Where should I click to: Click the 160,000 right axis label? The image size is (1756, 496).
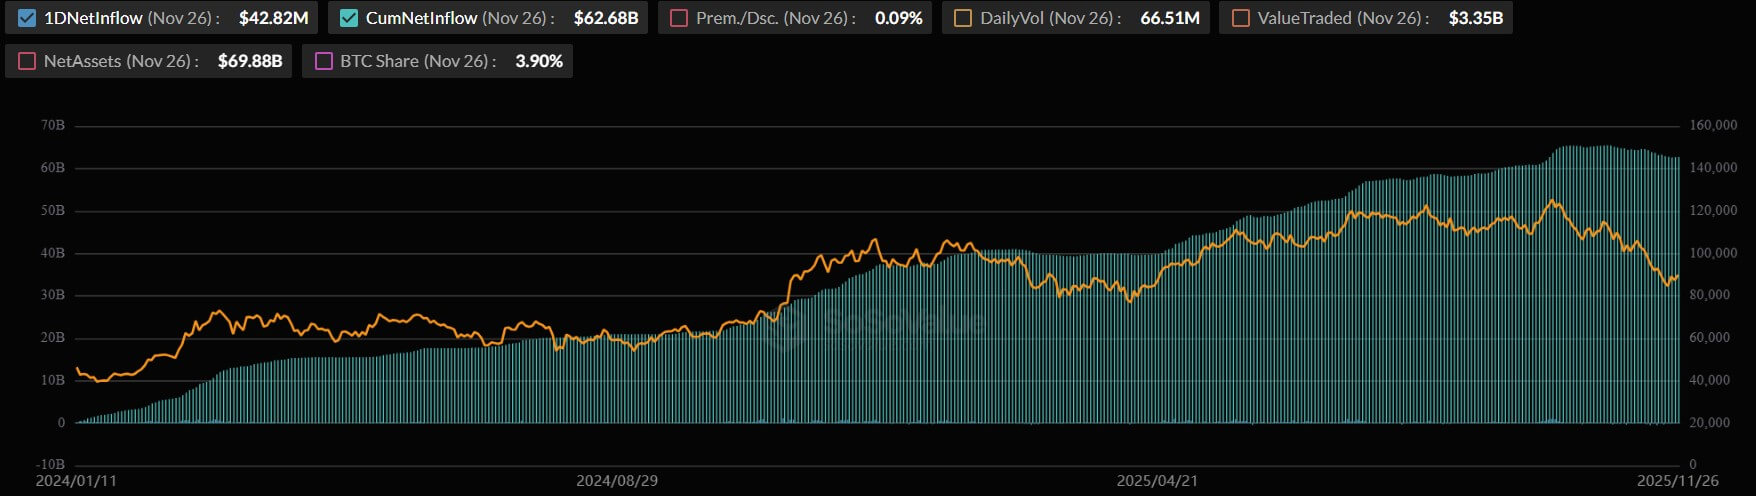tap(1713, 125)
